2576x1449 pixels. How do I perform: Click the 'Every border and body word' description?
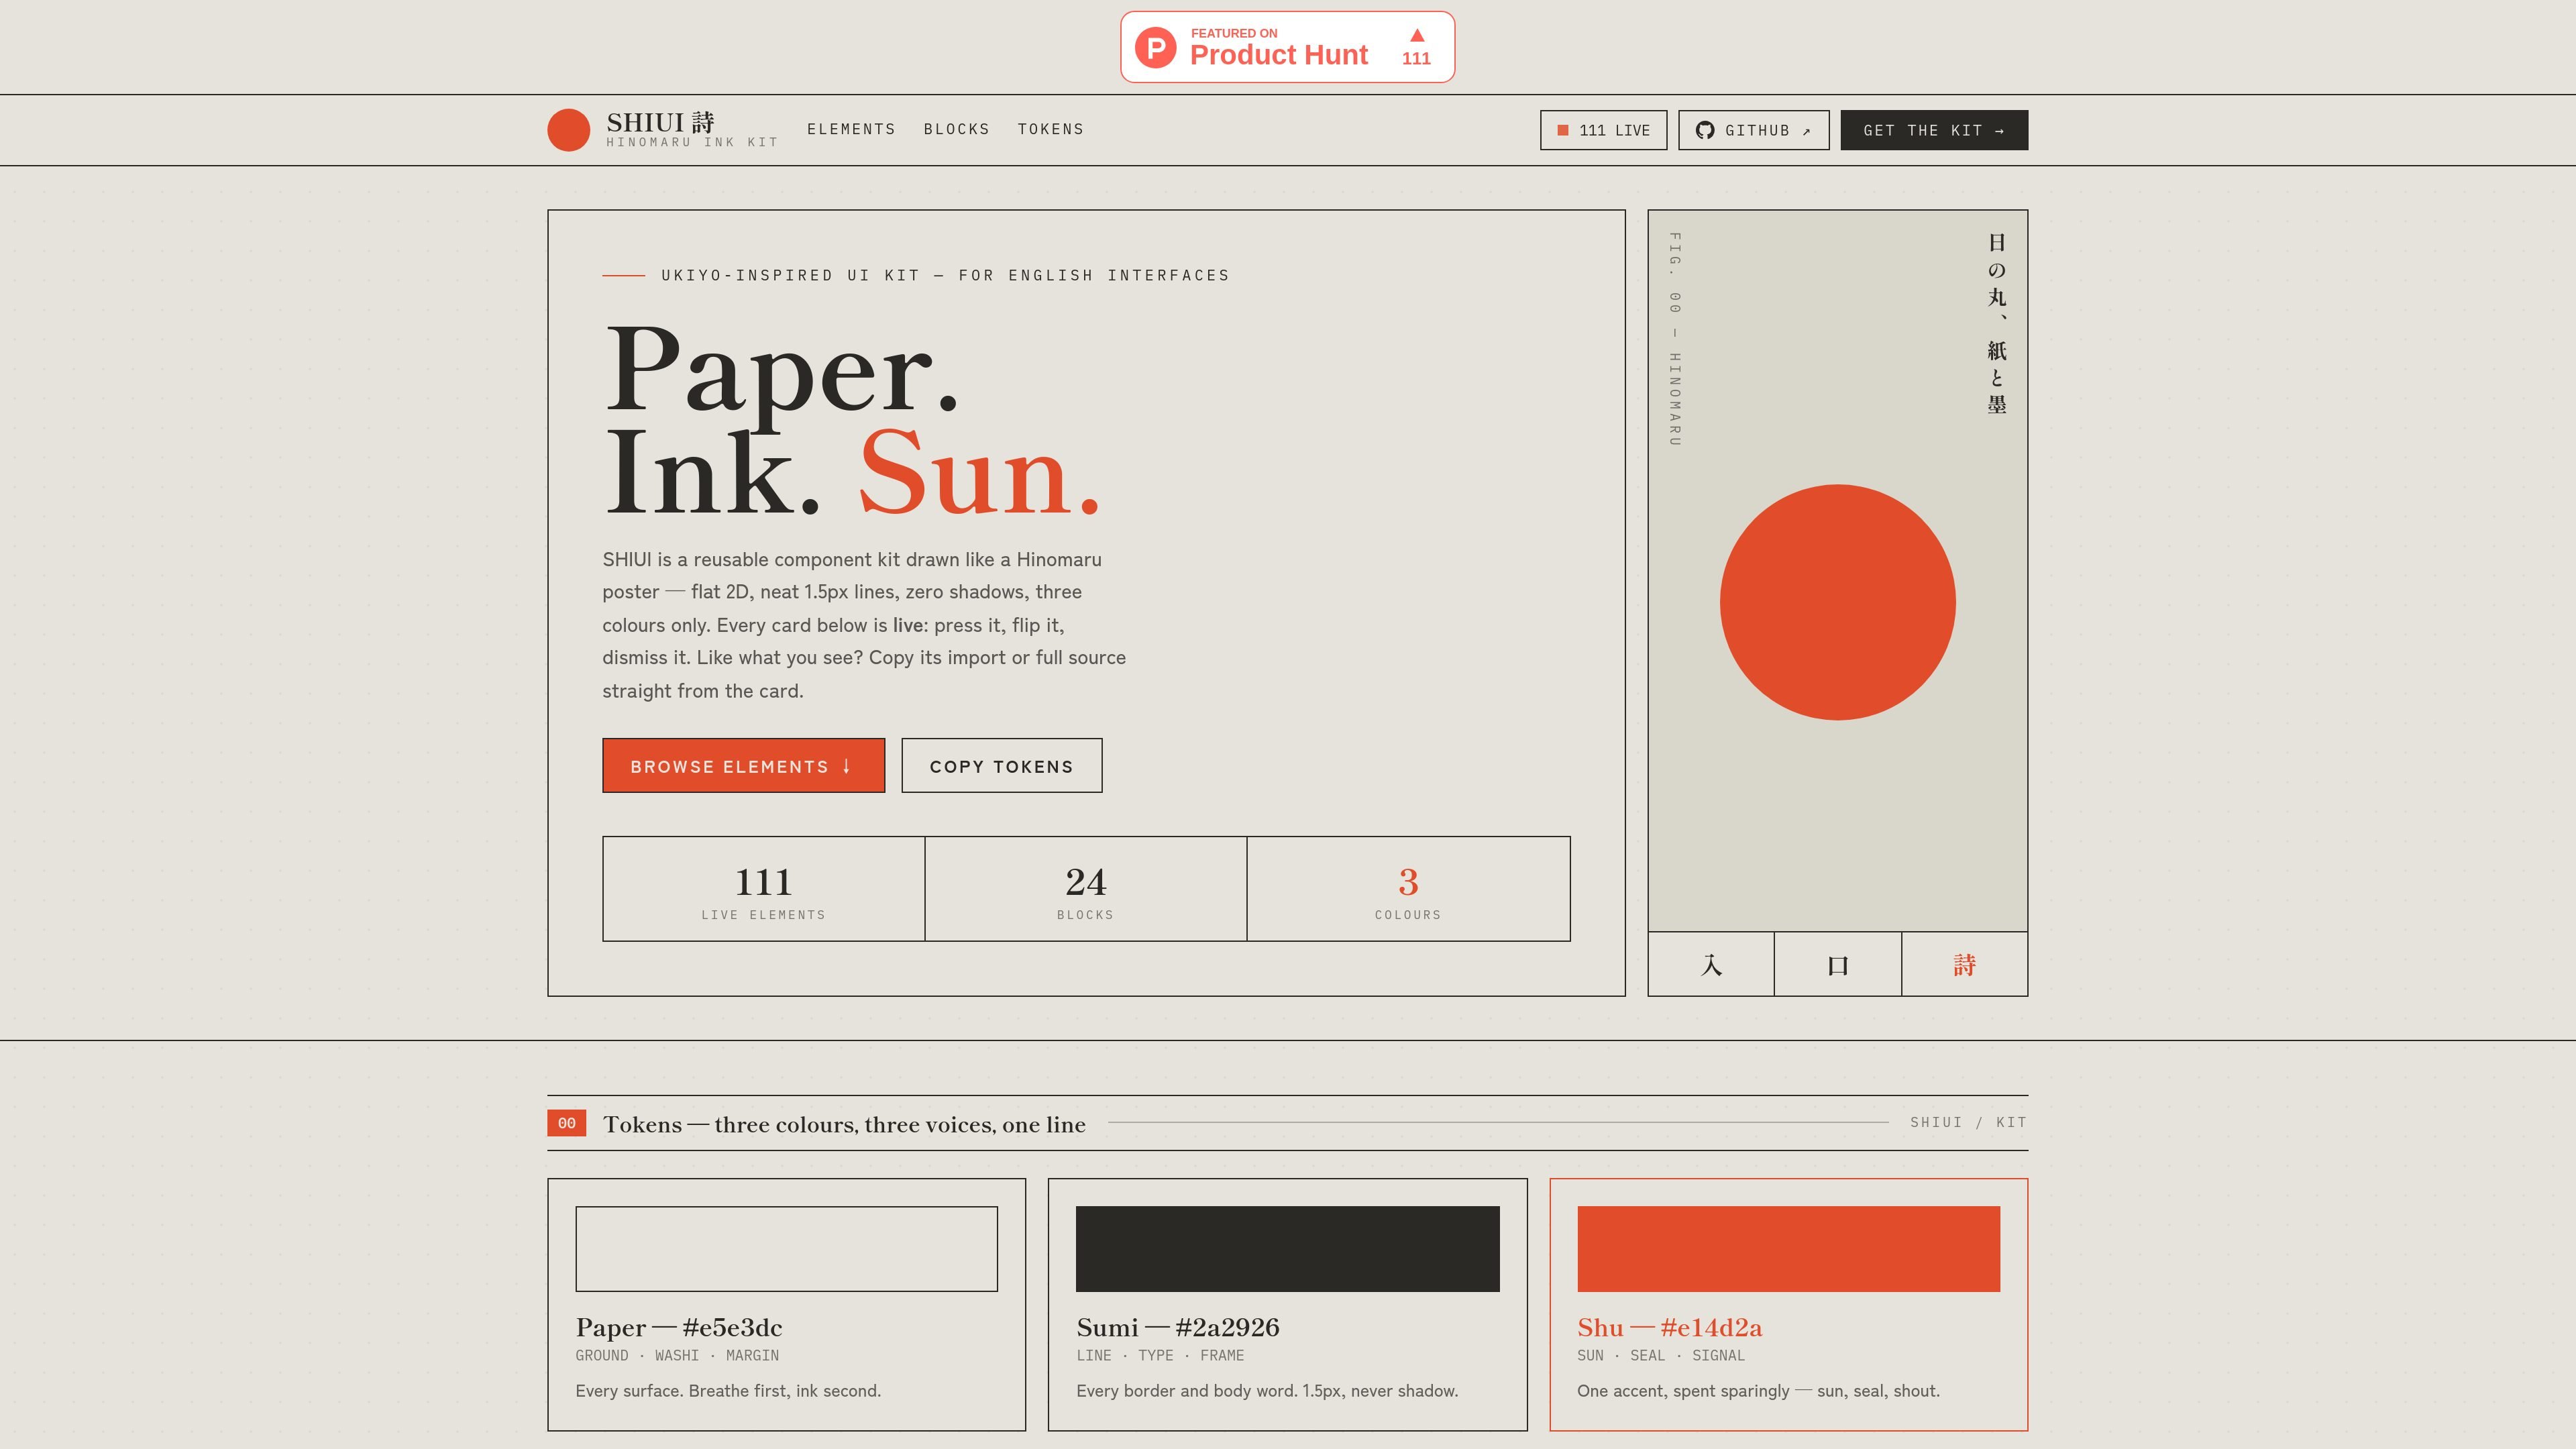tap(1267, 1390)
